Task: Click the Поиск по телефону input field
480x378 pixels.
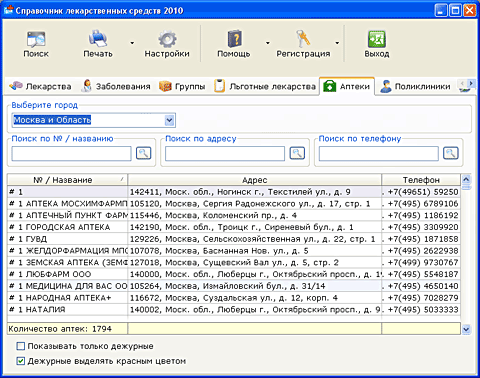Action: pos(379,153)
